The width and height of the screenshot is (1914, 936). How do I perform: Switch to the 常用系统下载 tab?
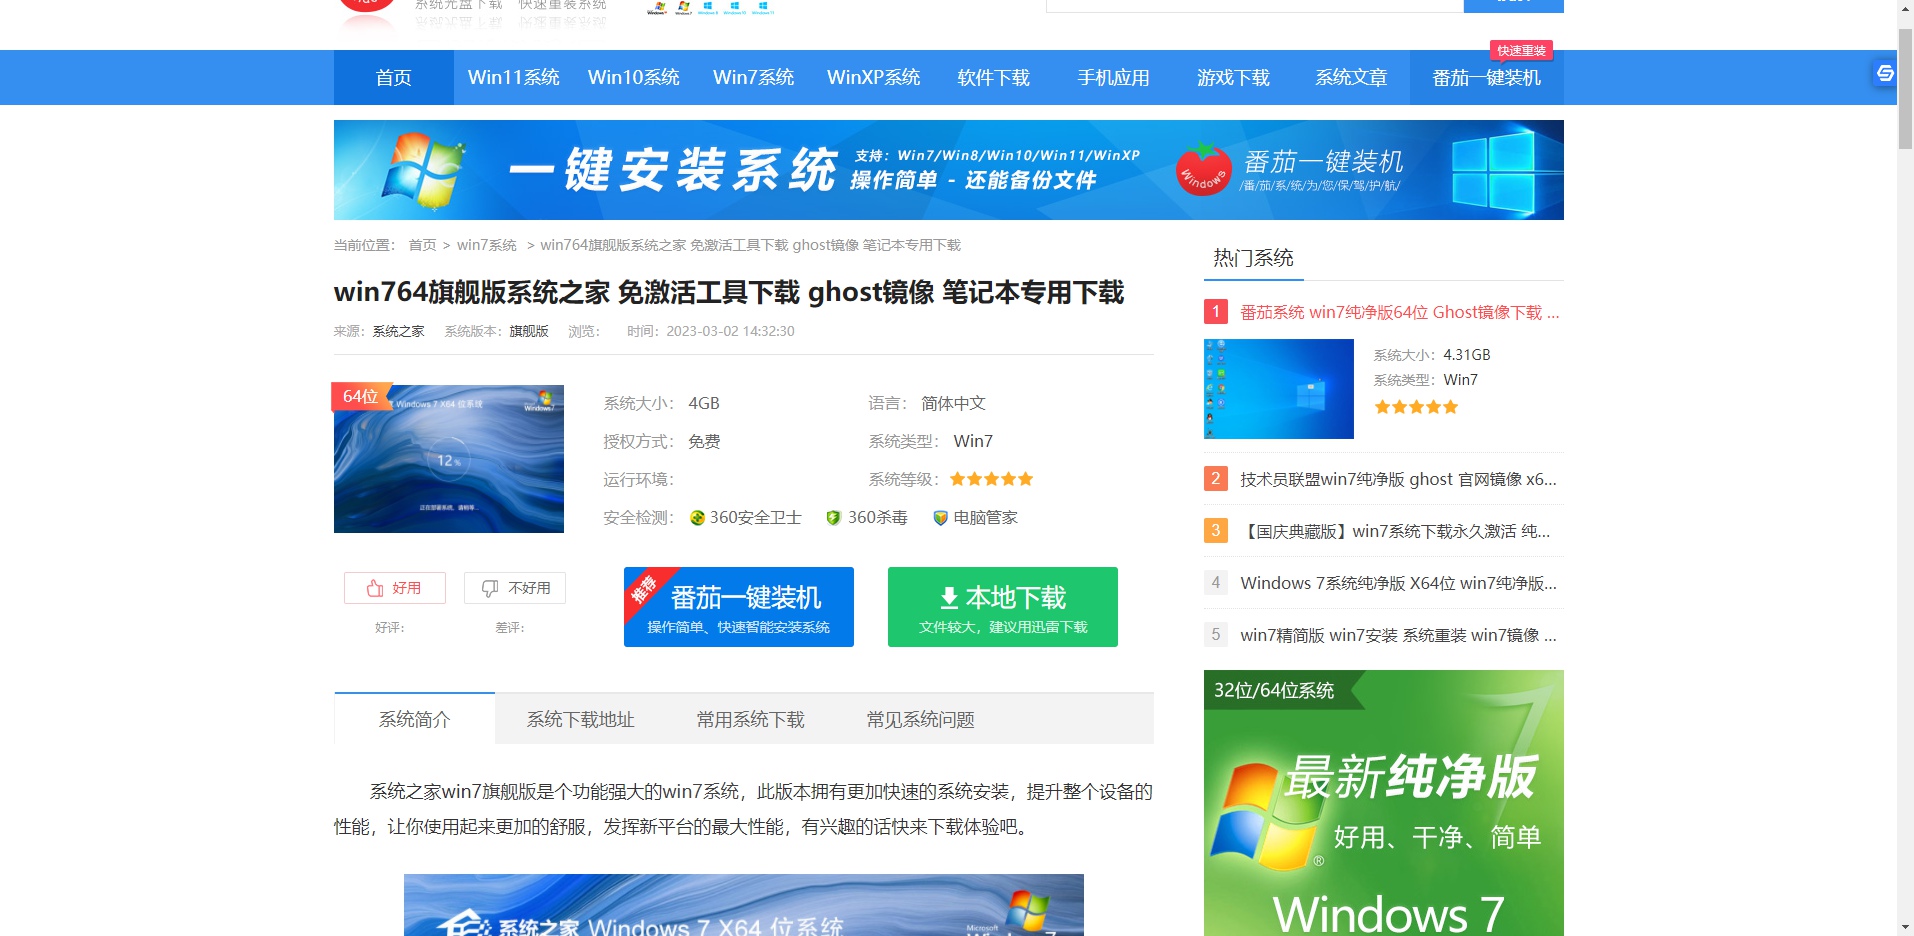pos(750,719)
